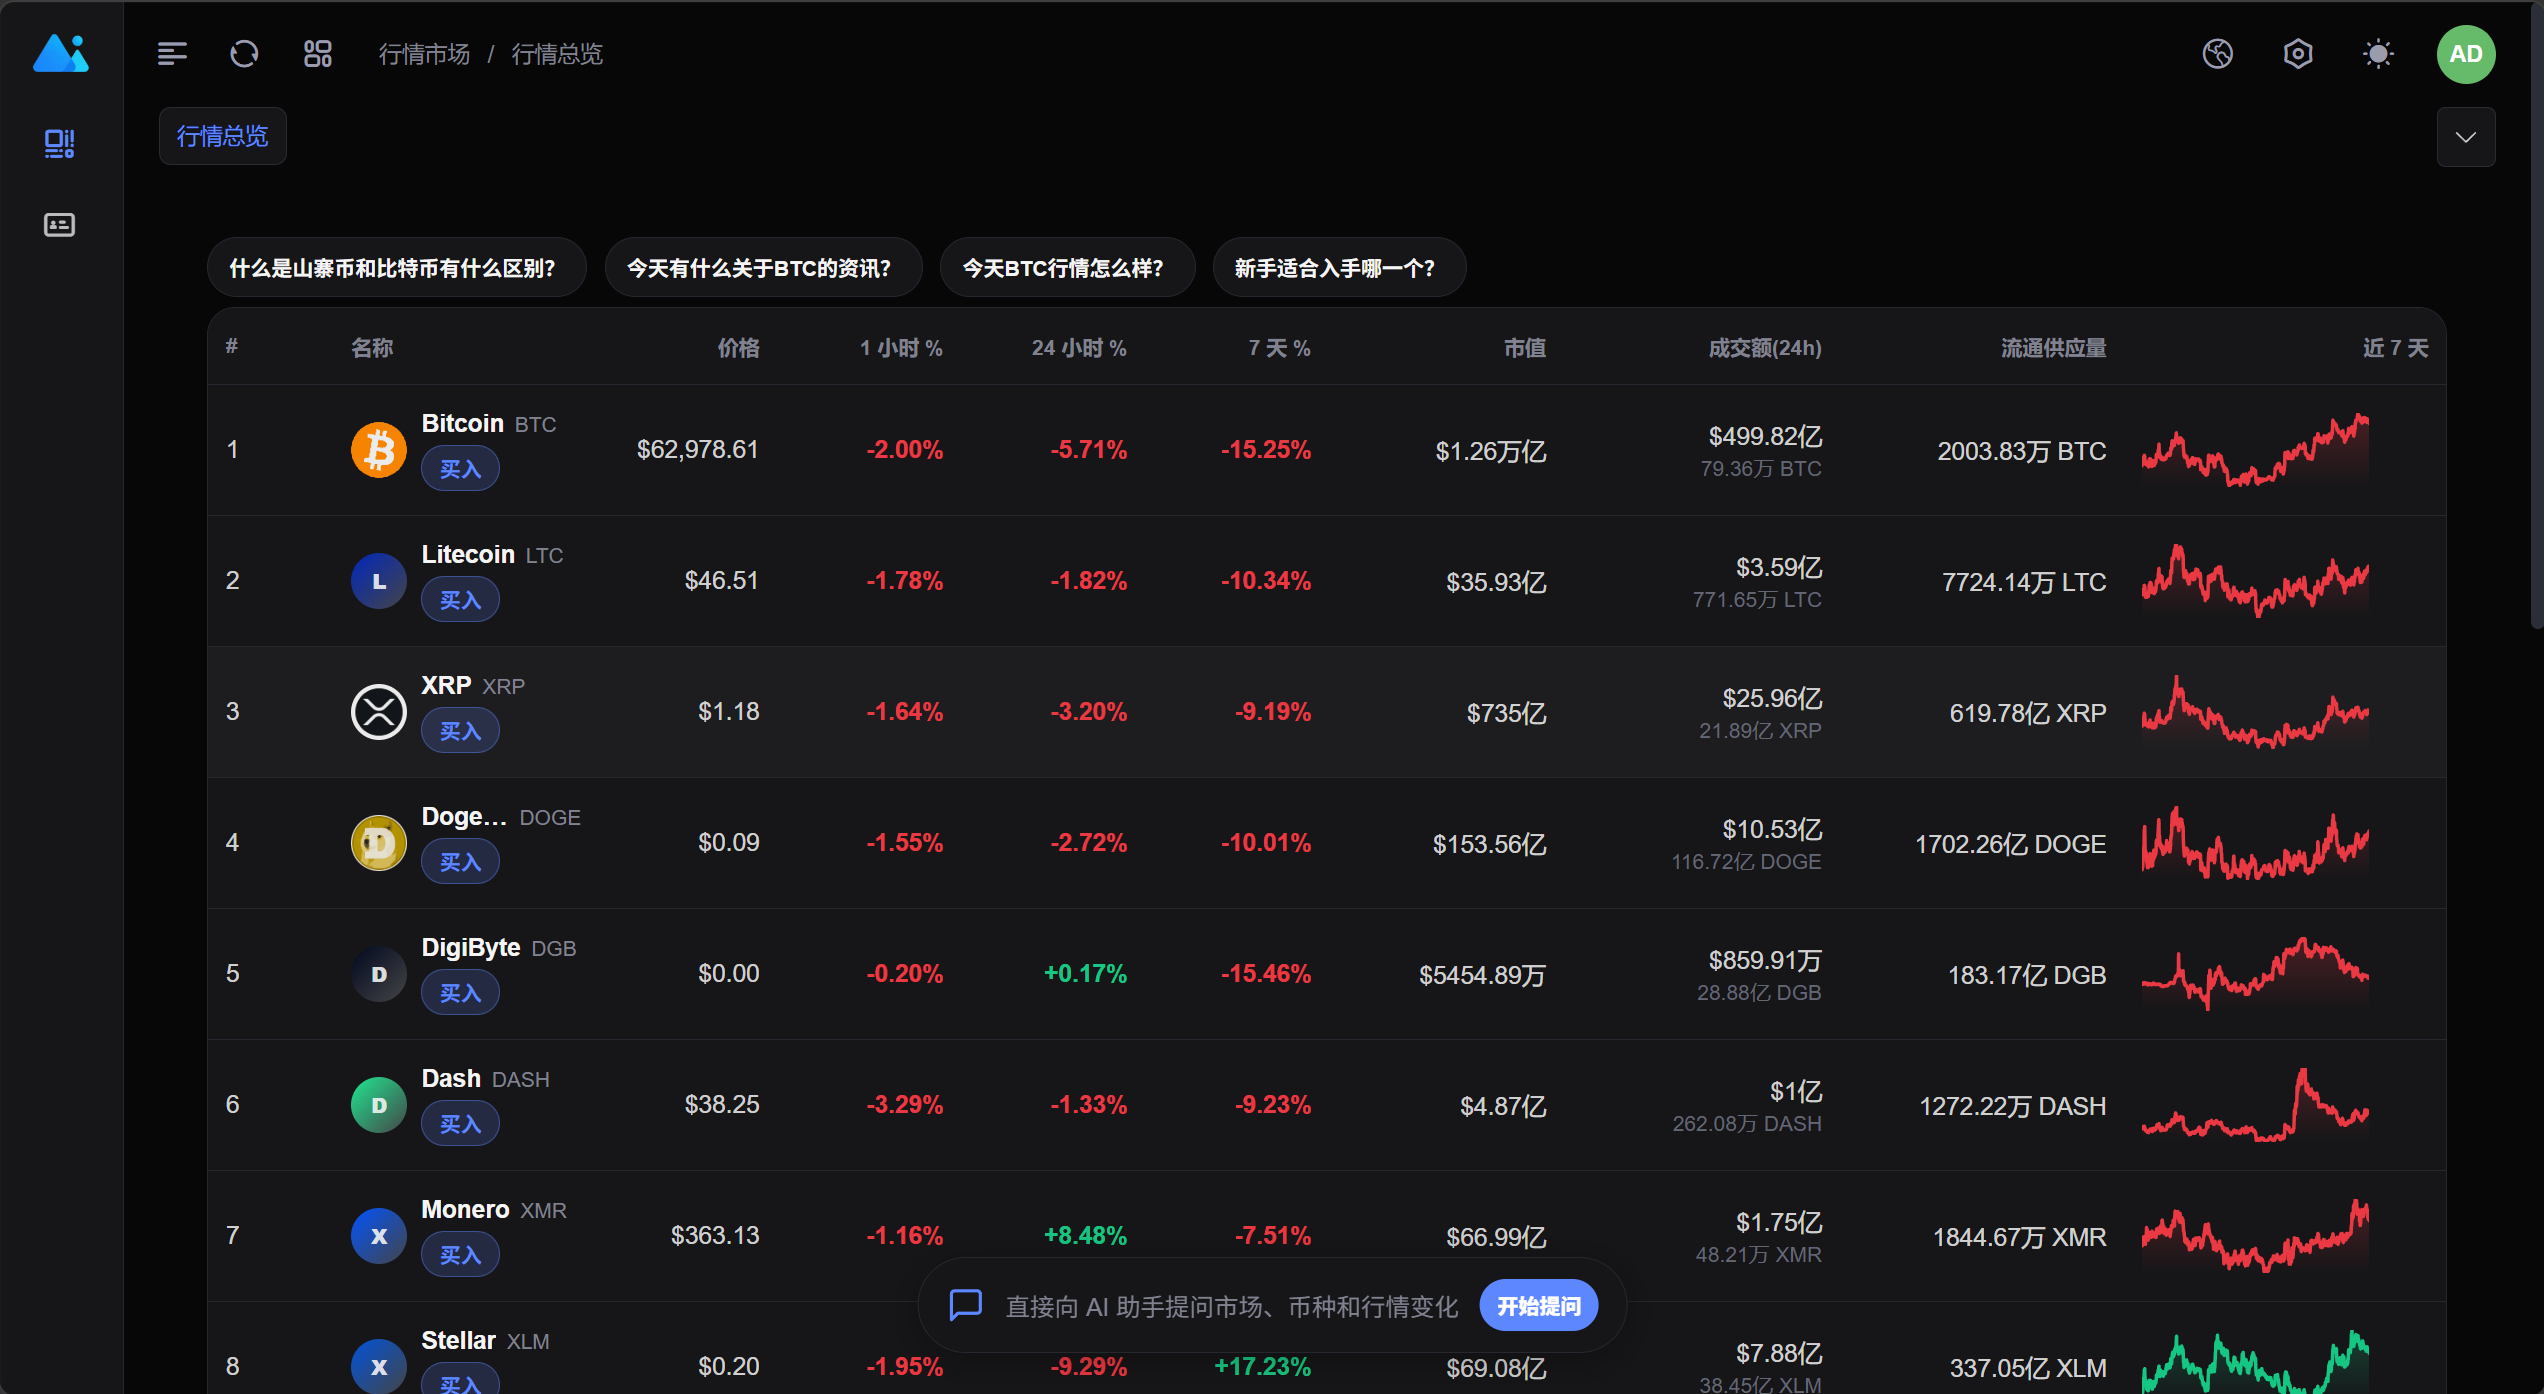
Task: Ask 新手适合入手哪一个?
Action: pos(1339,268)
